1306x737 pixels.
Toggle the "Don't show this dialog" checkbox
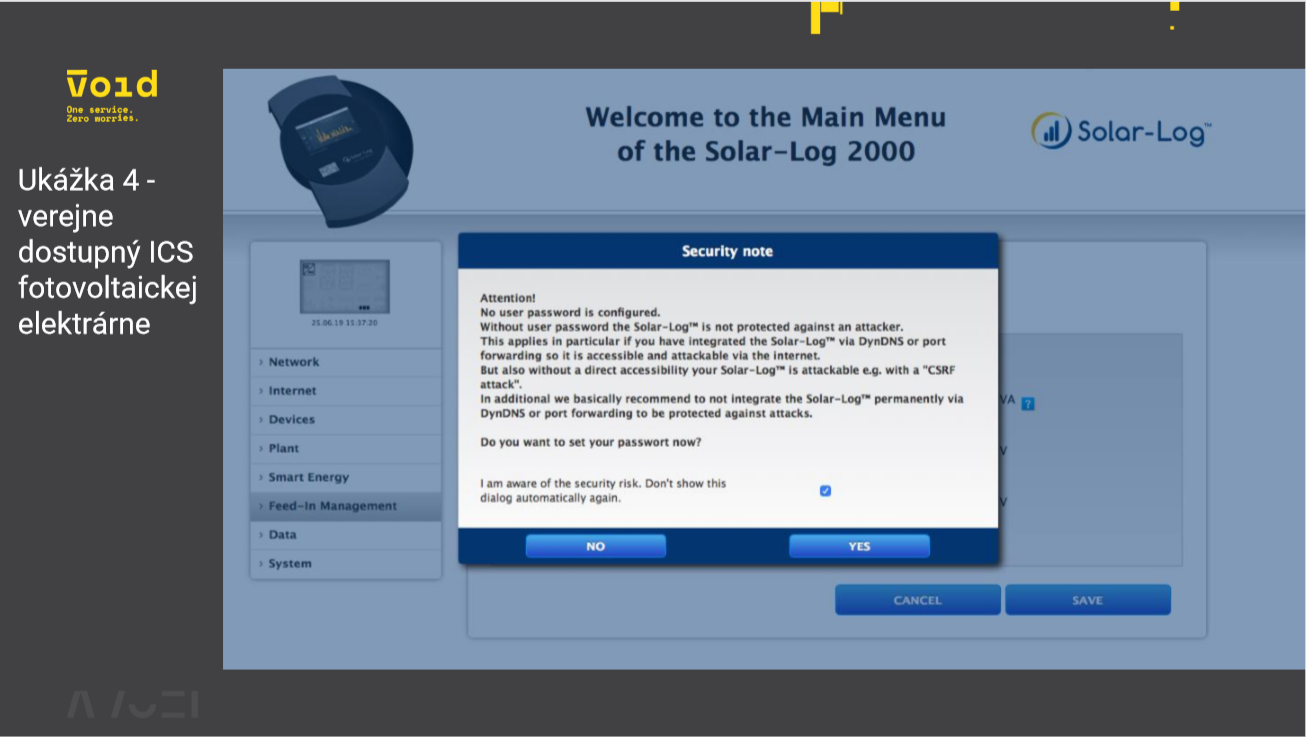(x=825, y=491)
